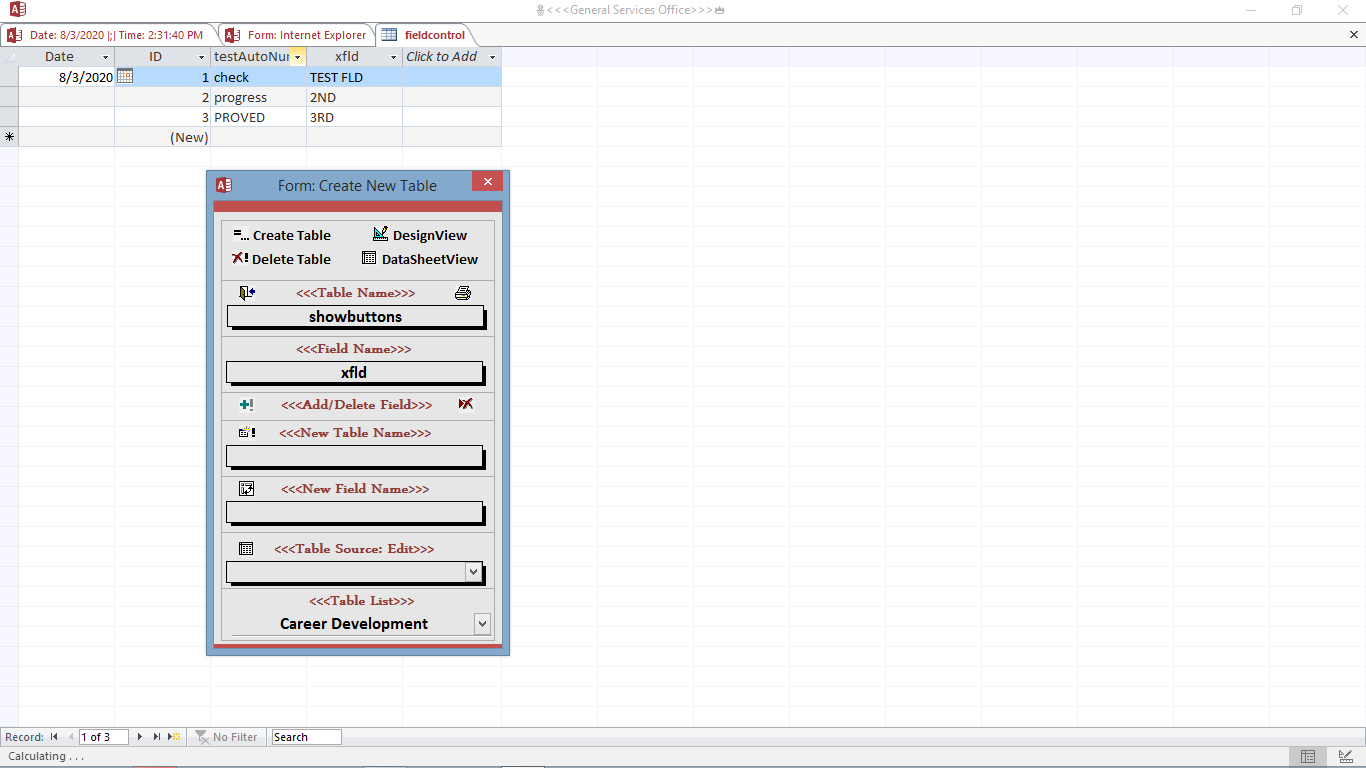The width and height of the screenshot is (1366, 768).
Task: Click the date cell 8/3/2020
Action: (x=66, y=77)
